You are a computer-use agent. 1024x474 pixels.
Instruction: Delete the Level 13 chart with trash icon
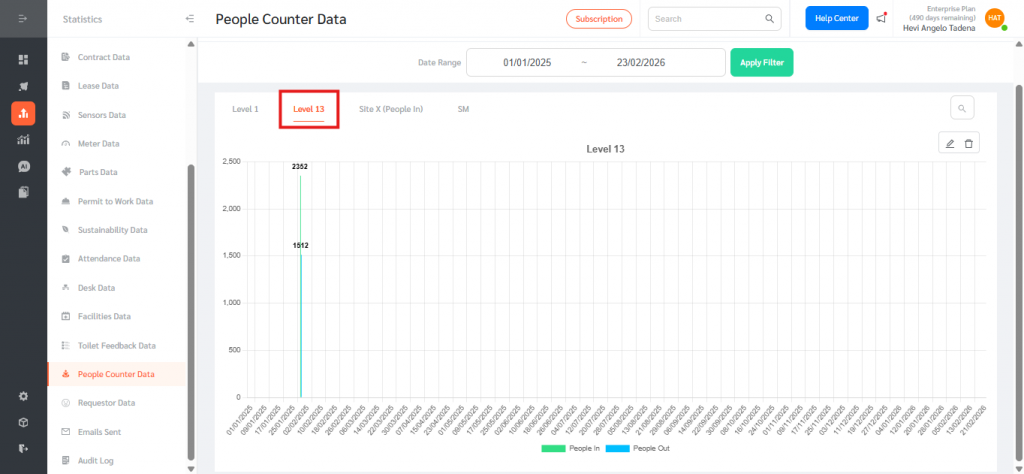(968, 144)
